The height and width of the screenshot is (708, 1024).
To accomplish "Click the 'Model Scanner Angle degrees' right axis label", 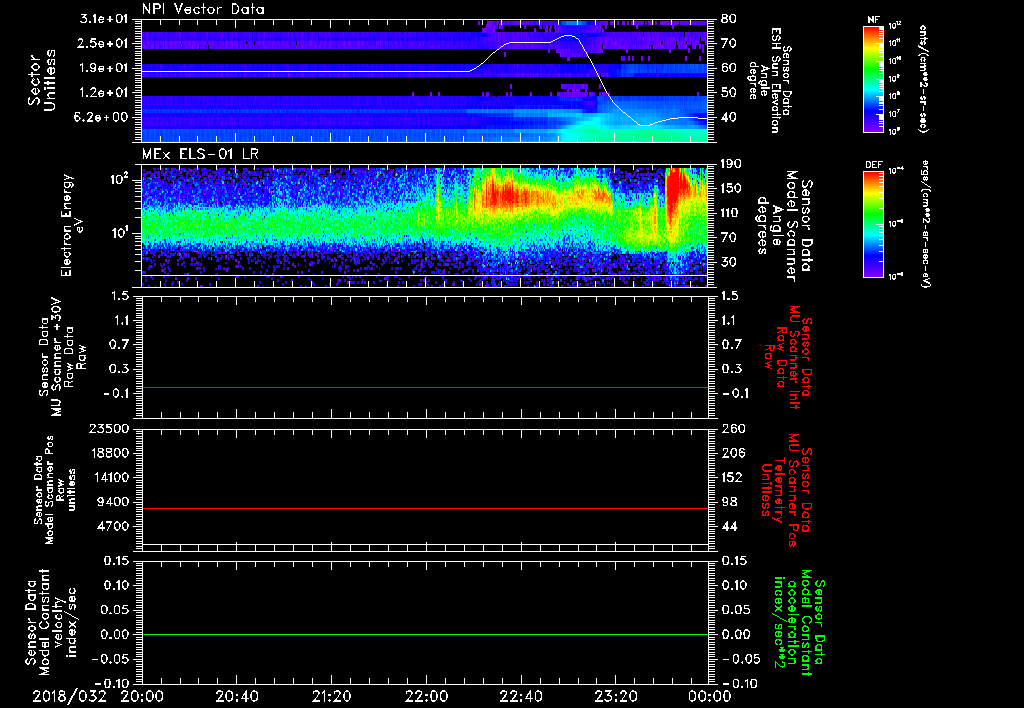I will (785, 226).
